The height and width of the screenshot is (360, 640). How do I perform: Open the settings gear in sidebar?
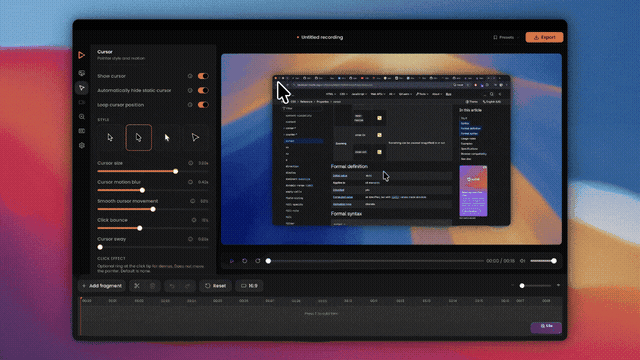pyautogui.click(x=82, y=145)
